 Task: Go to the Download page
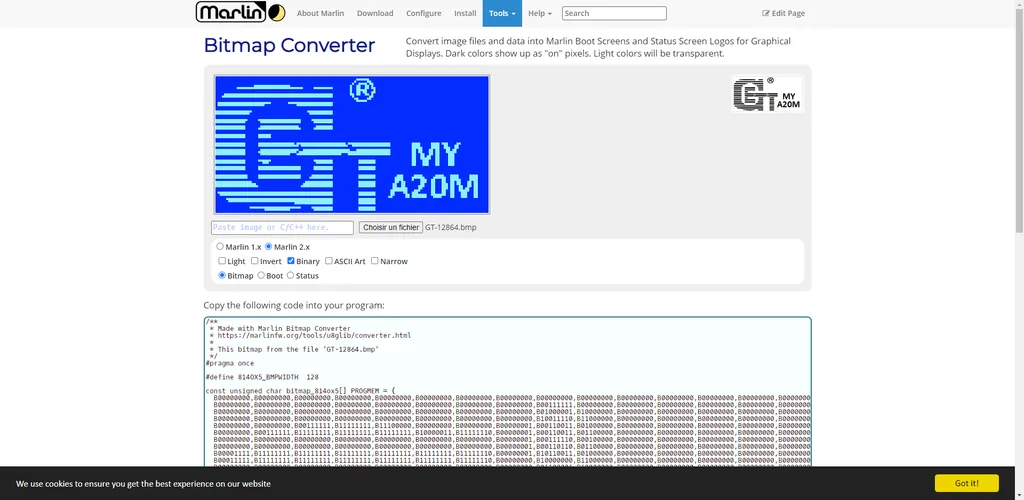pyautogui.click(x=375, y=13)
